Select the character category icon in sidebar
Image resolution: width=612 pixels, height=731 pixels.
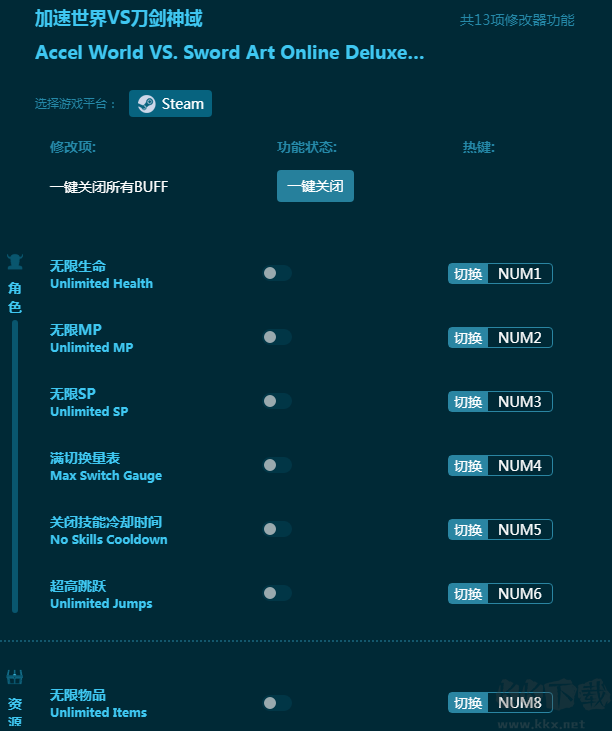point(15,263)
